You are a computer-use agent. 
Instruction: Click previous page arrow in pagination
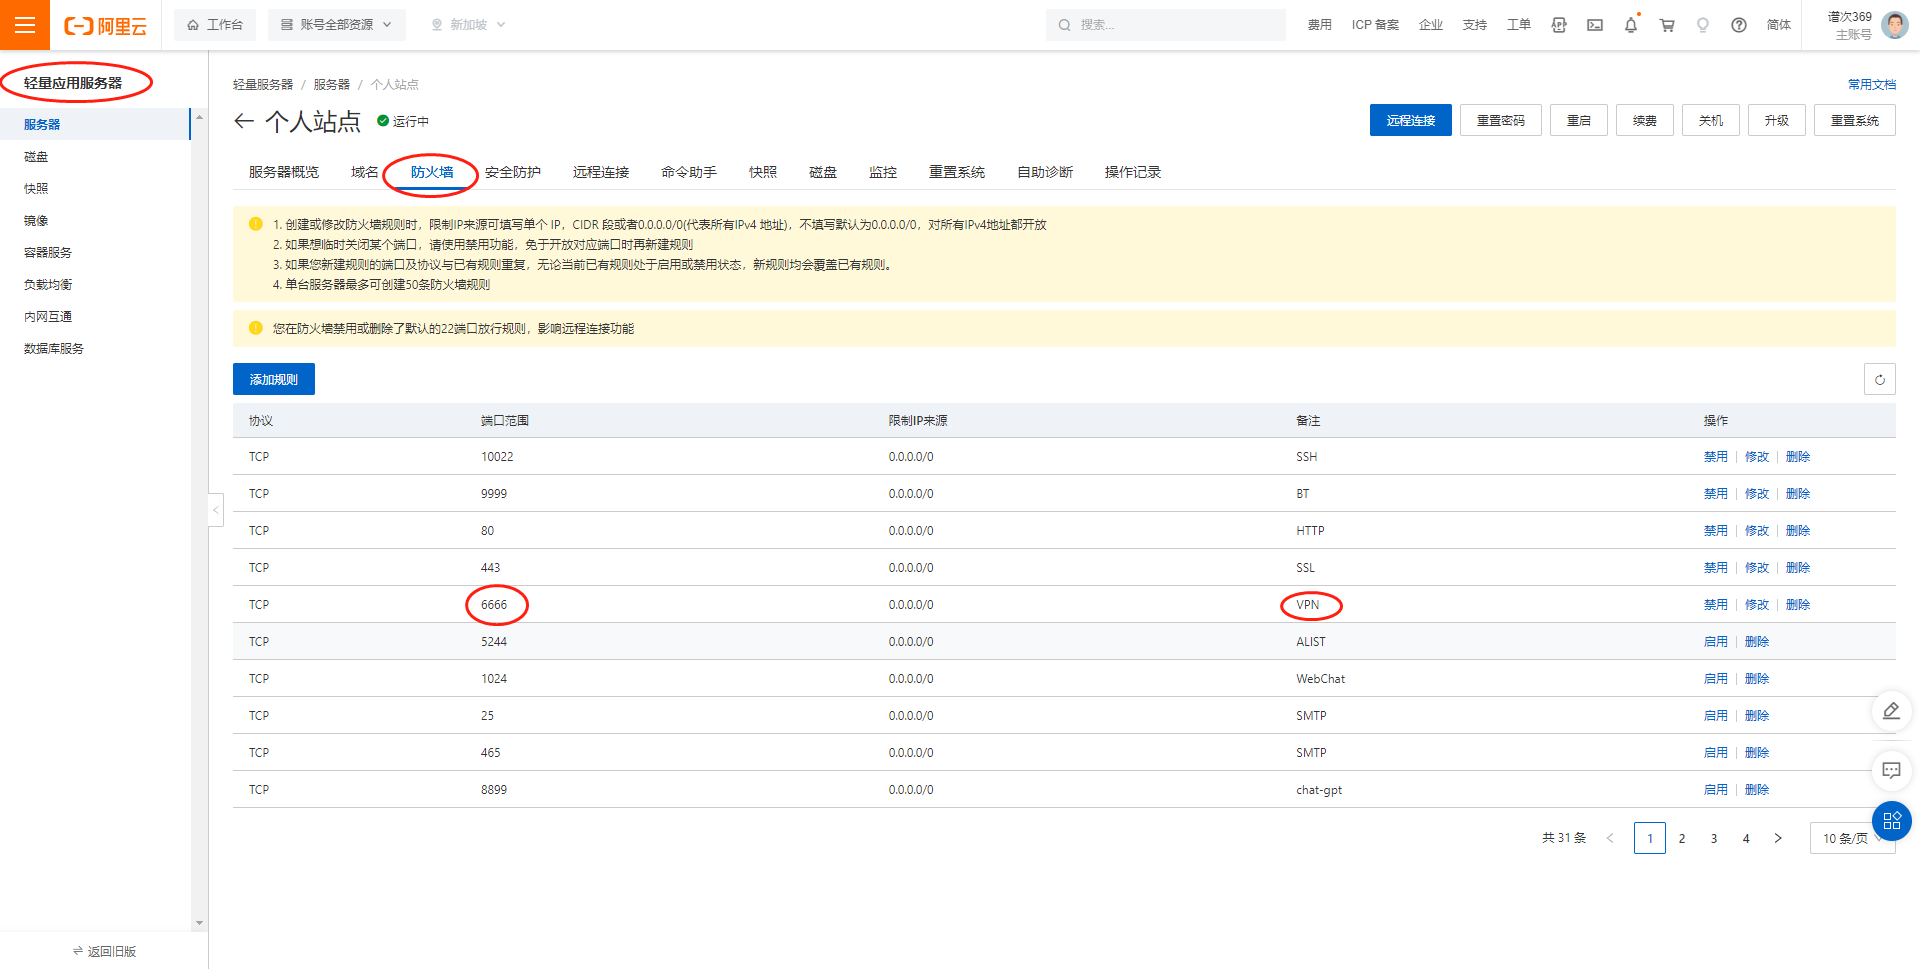point(1610,838)
